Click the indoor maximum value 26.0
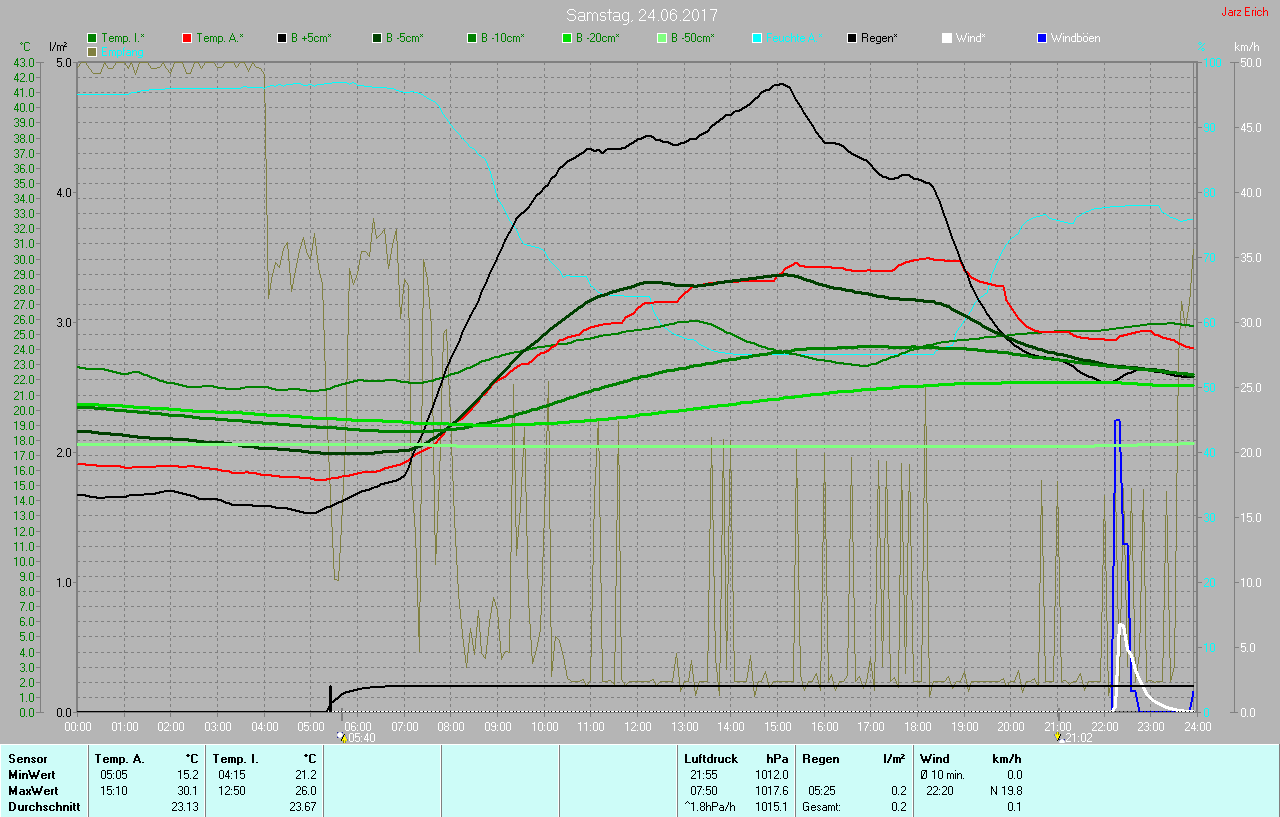The image size is (1280, 817). click(305, 791)
